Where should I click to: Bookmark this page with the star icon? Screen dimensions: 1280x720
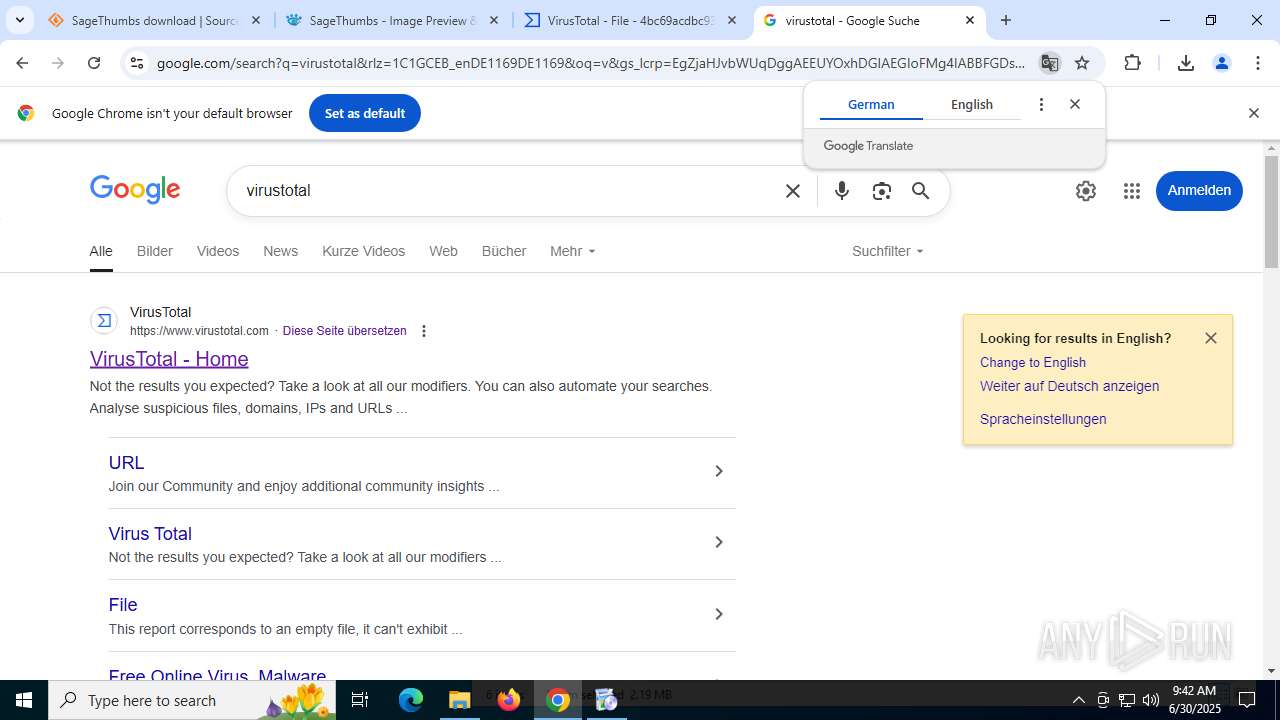(x=1082, y=63)
